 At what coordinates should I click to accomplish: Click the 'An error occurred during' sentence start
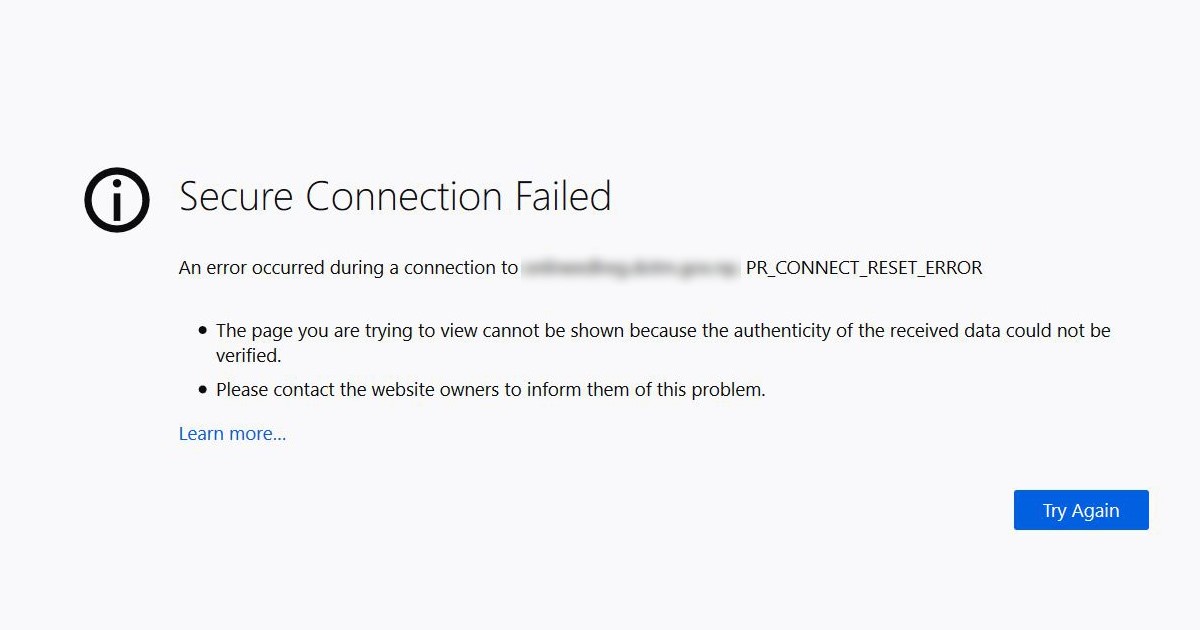[x=272, y=268]
